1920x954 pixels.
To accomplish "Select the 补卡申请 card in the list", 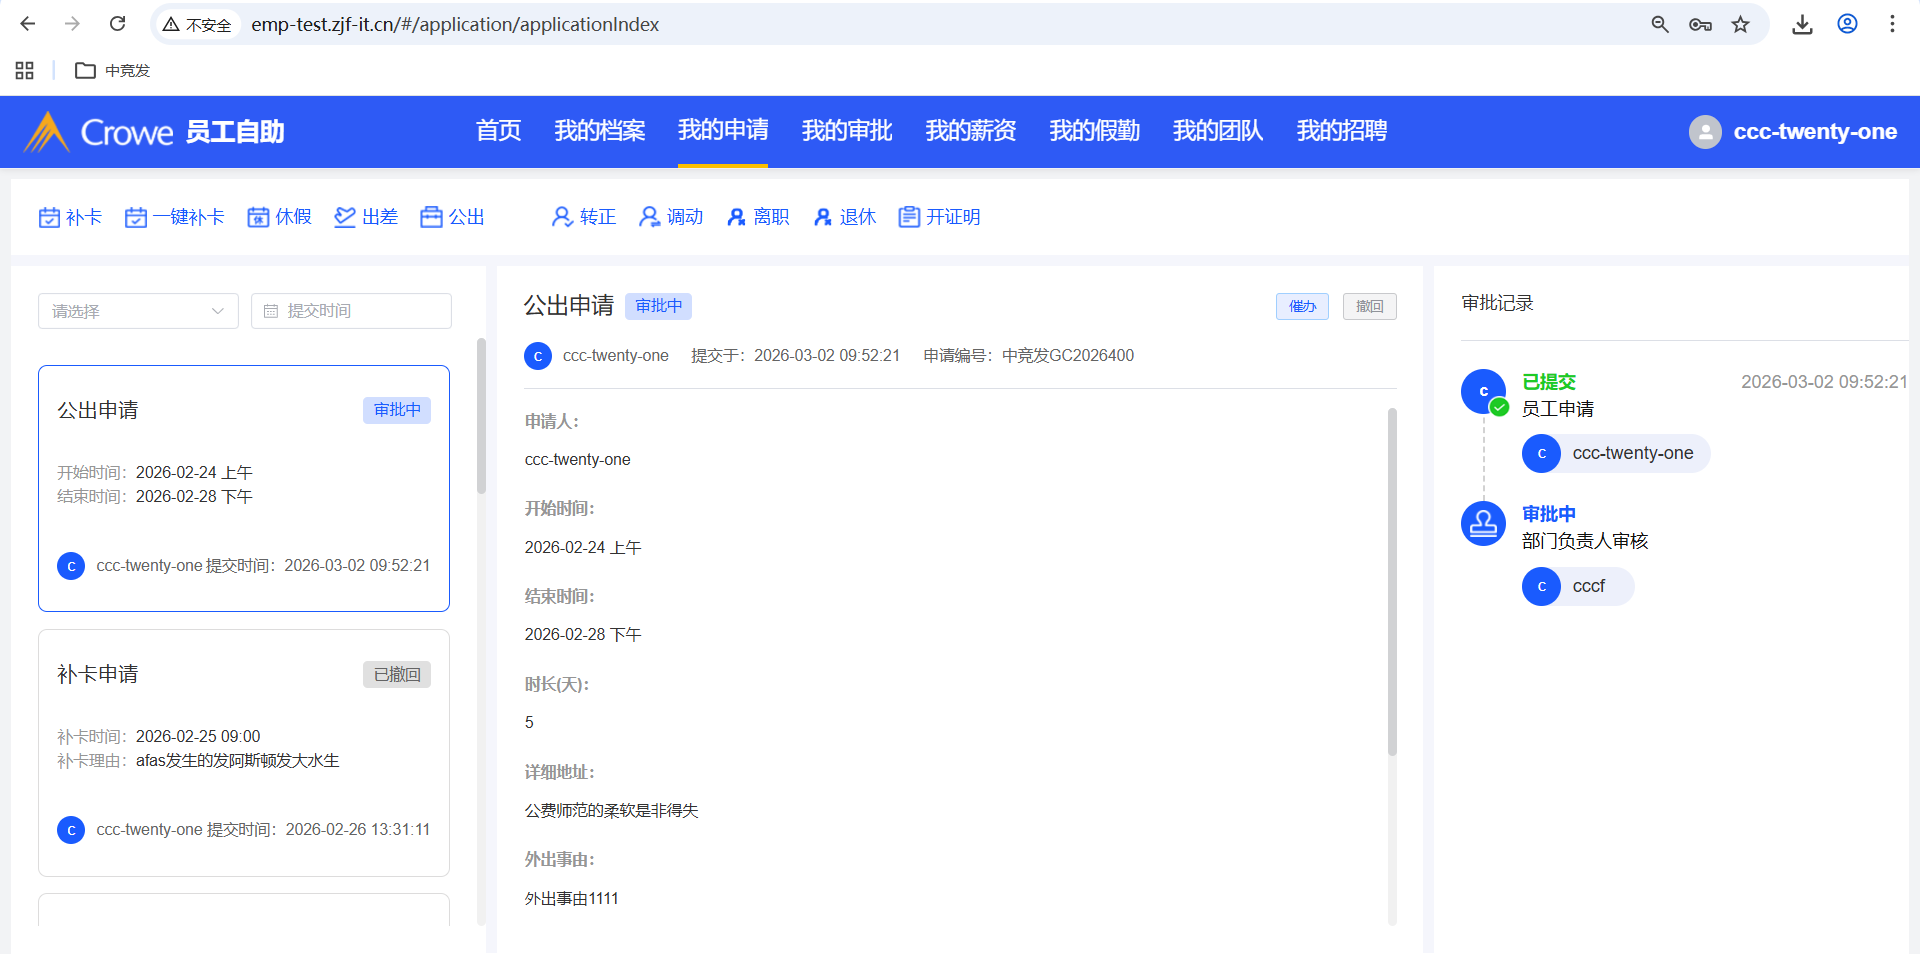I will (244, 752).
